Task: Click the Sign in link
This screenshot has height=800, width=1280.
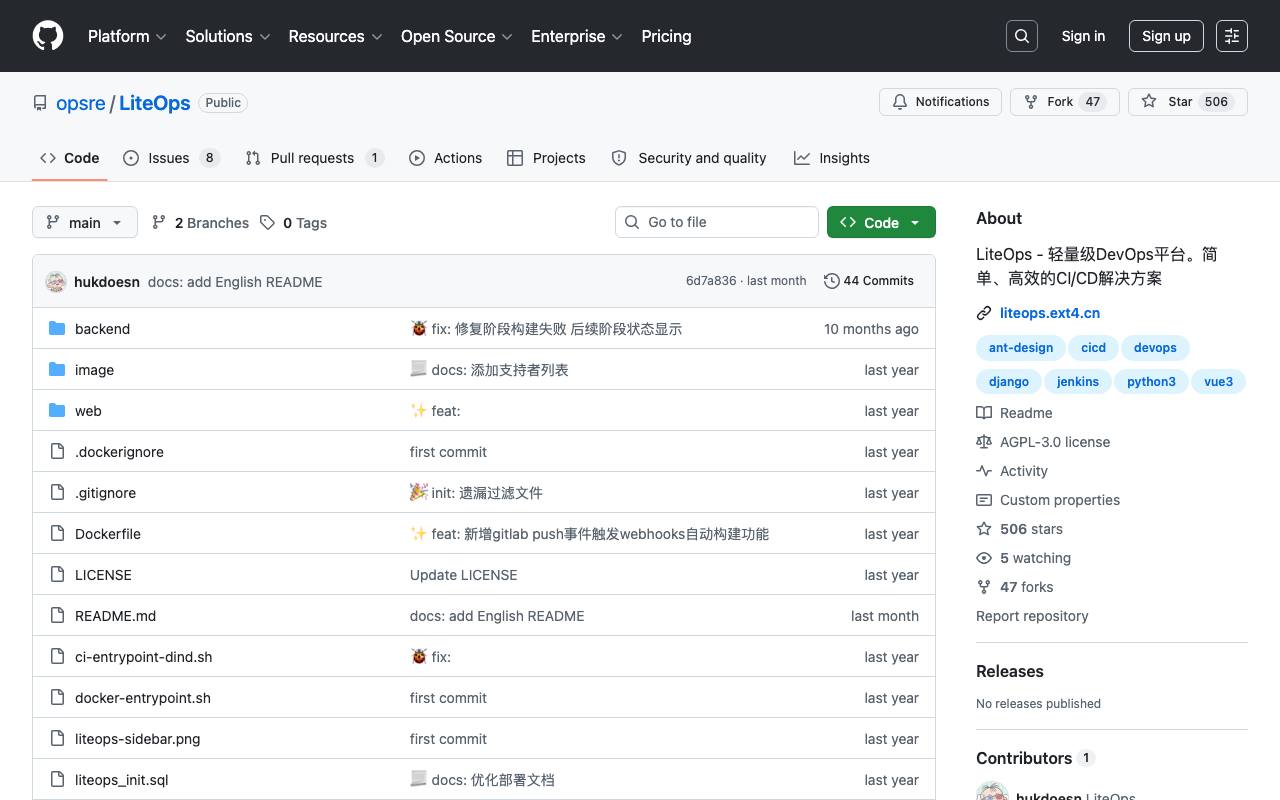Action: (x=1083, y=36)
